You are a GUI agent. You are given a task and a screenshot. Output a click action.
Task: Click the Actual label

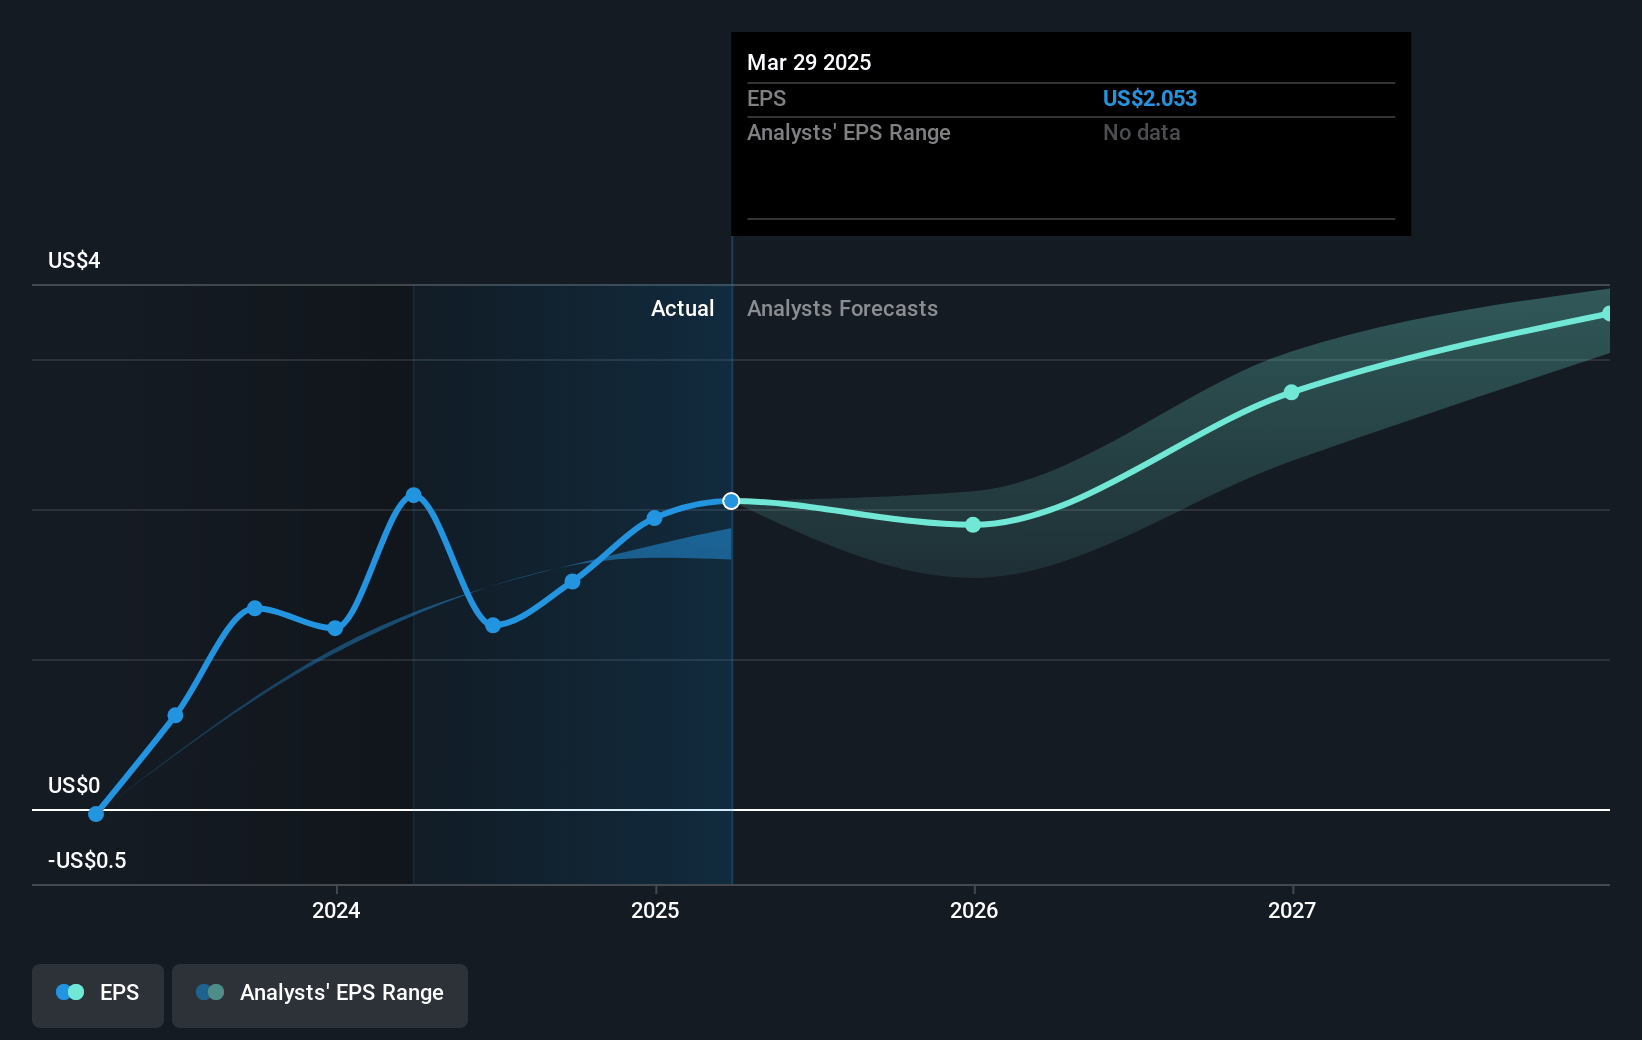pos(682,308)
